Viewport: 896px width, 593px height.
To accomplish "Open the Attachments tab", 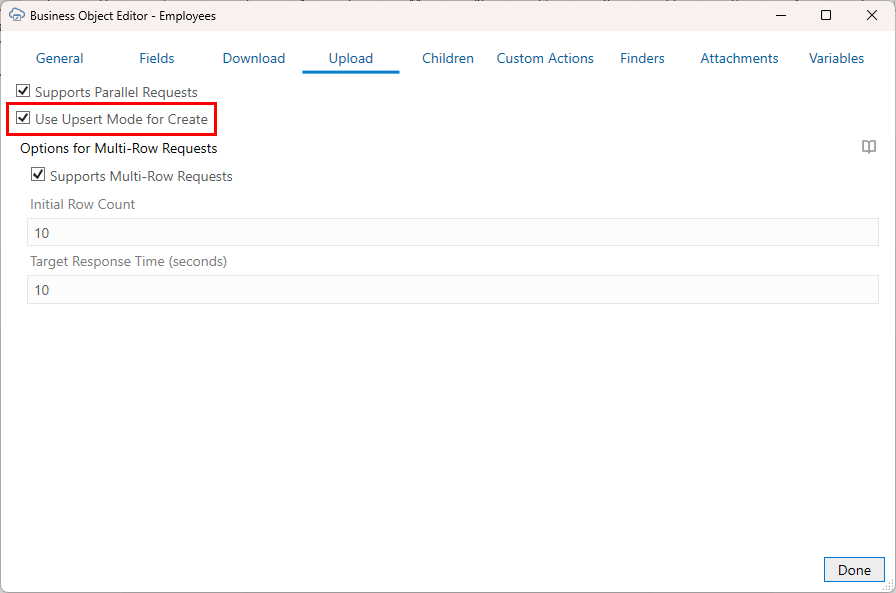I will click(739, 58).
